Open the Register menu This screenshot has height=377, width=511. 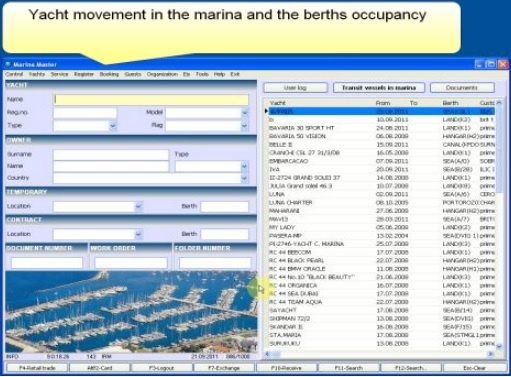[x=84, y=74]
